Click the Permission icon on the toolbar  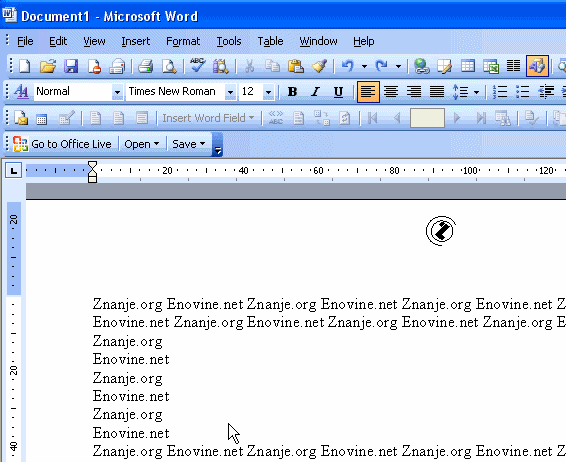tap(94, 66)
